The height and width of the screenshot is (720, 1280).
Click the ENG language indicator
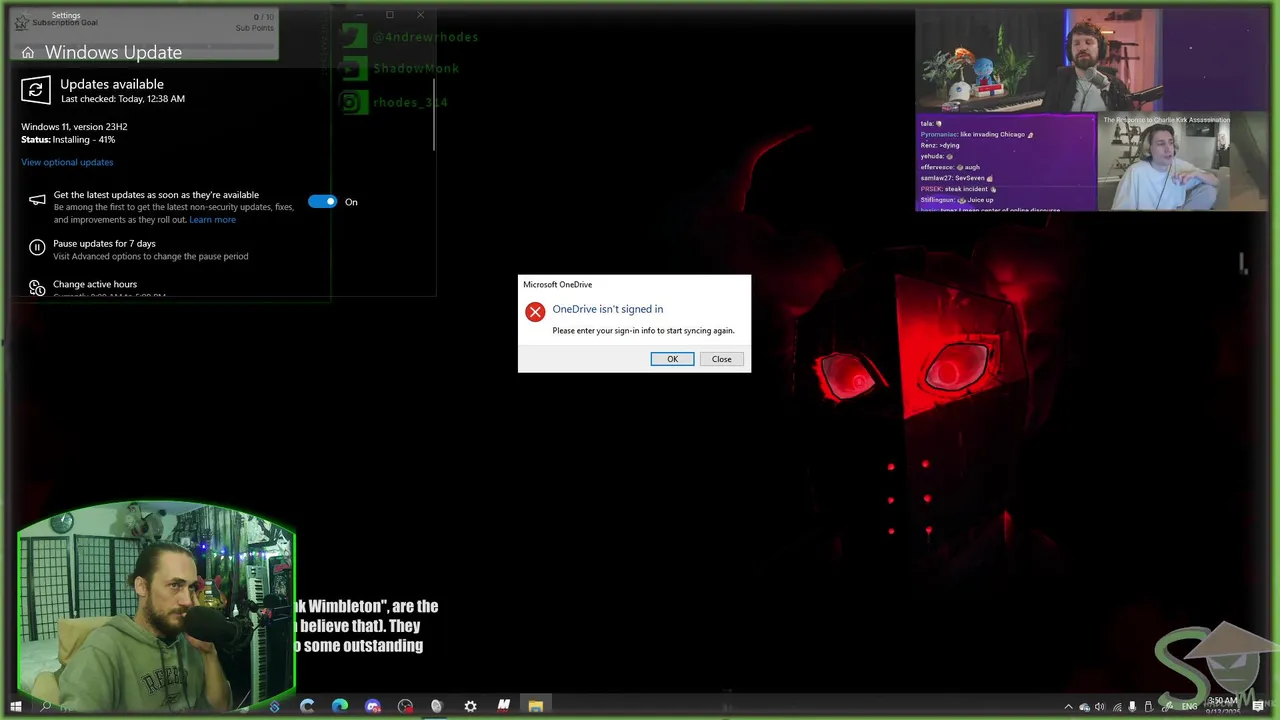point(1189,707)
